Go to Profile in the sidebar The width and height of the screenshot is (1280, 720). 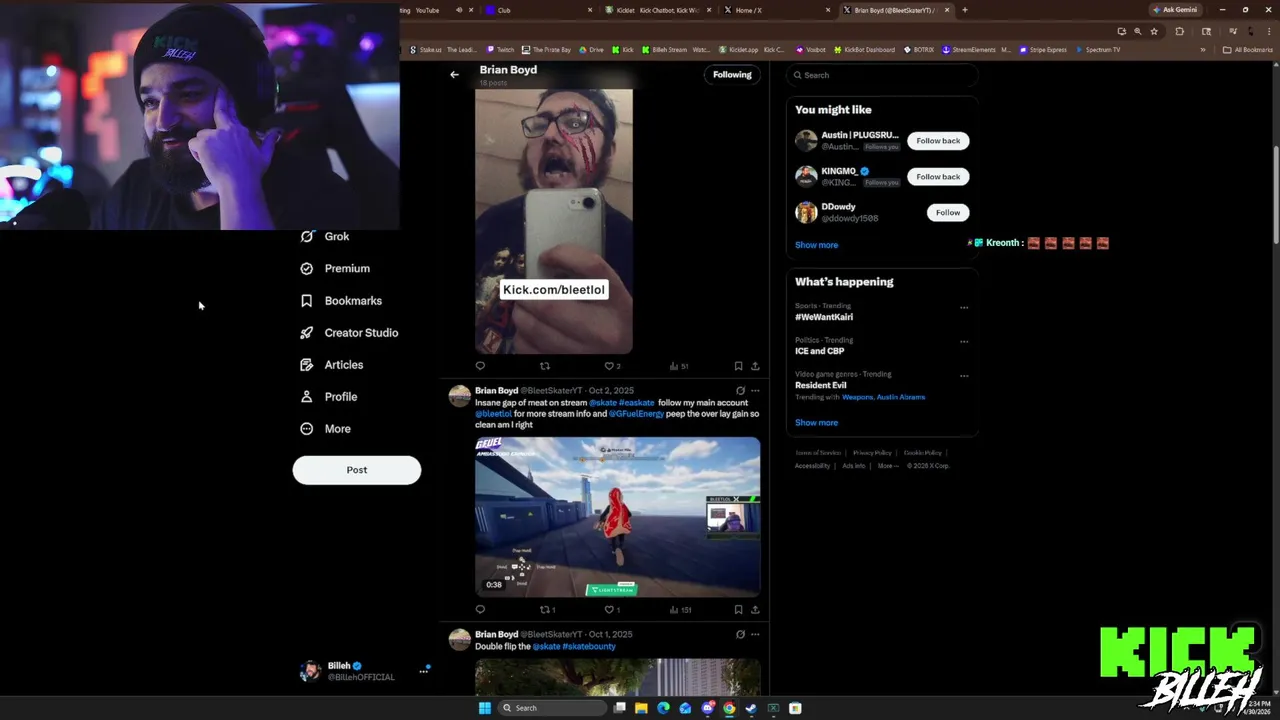[329, 397]
